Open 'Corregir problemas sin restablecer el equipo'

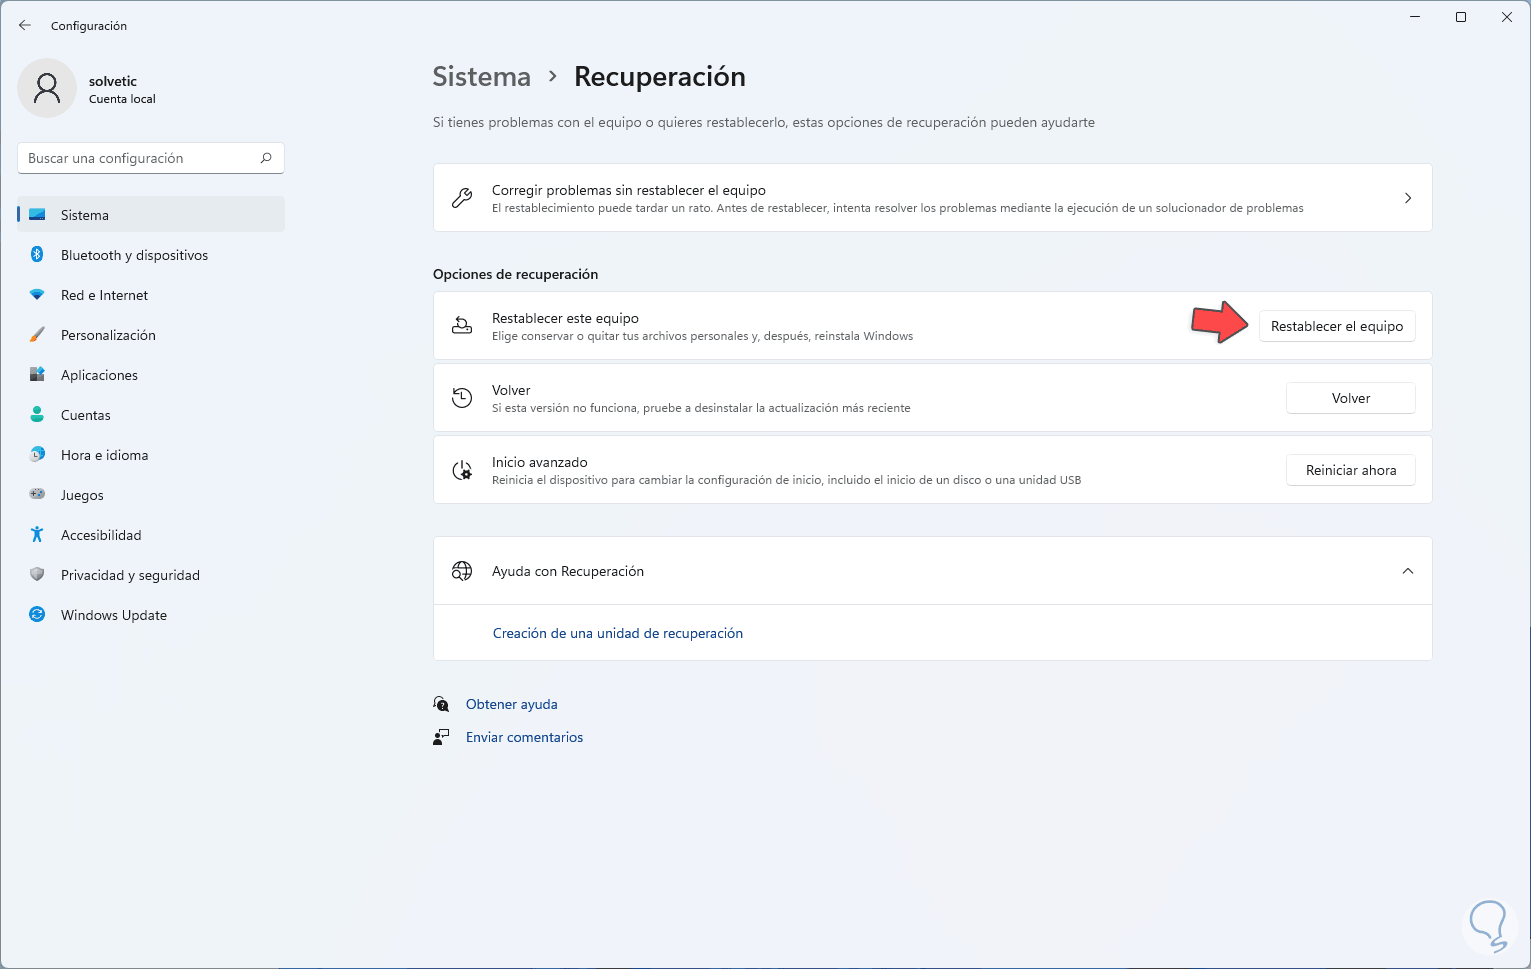[932, 198]
